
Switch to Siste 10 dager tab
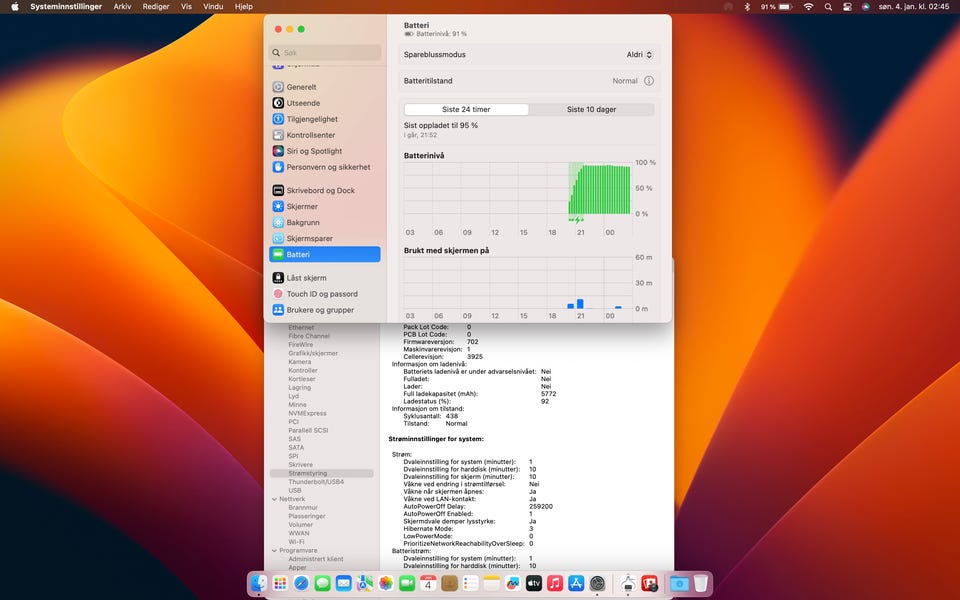pyautogui.click(x=591, y=110)
